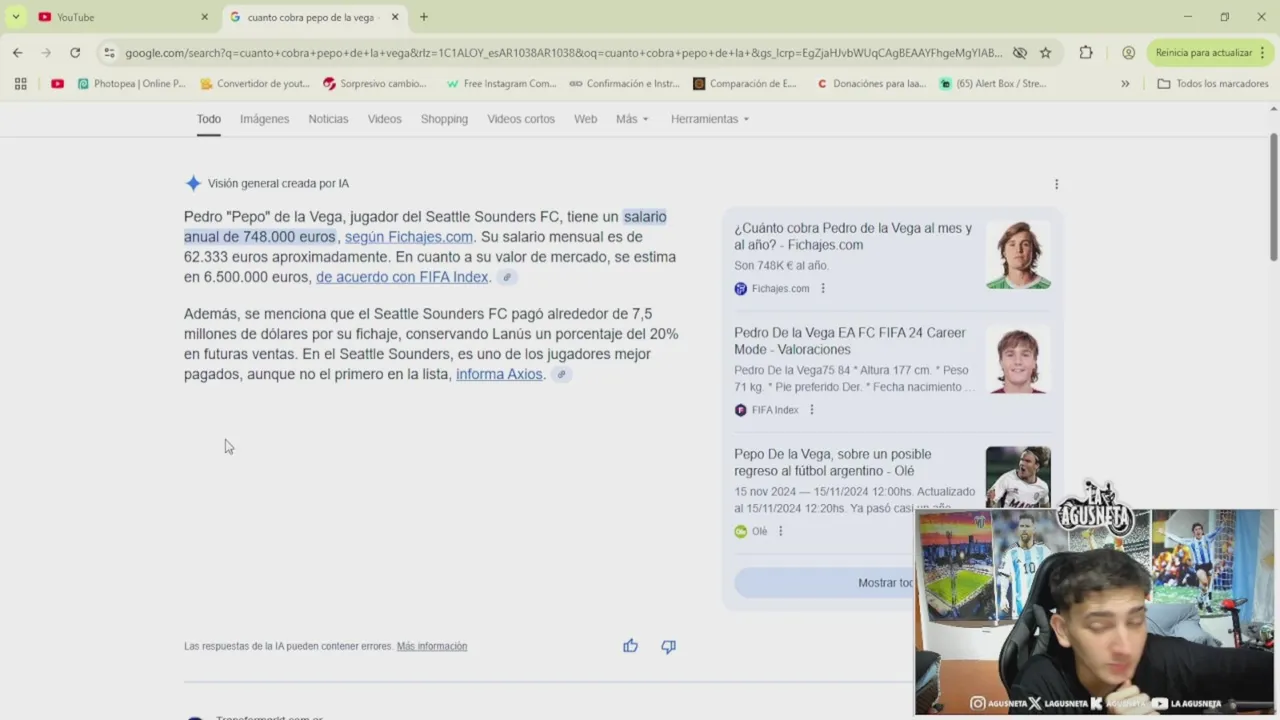Open Comparación de E... bookmark
The width and height of the screenshot is (1280, 720).
[745, 84]
